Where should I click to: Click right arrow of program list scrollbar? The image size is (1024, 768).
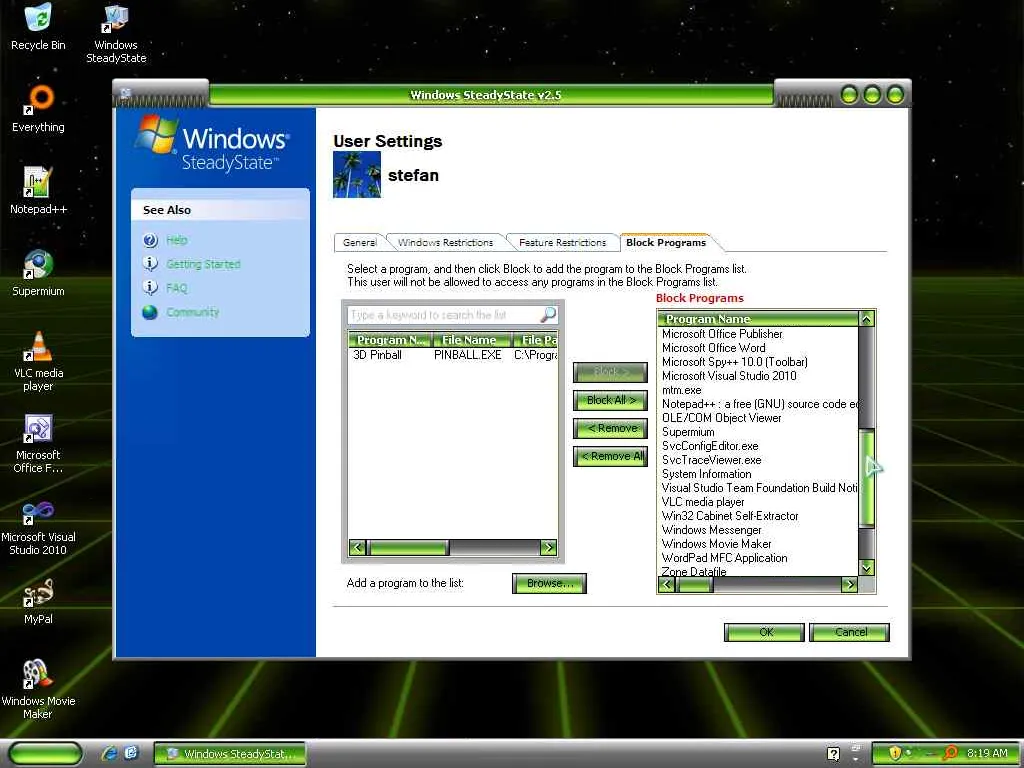(549, 547)
